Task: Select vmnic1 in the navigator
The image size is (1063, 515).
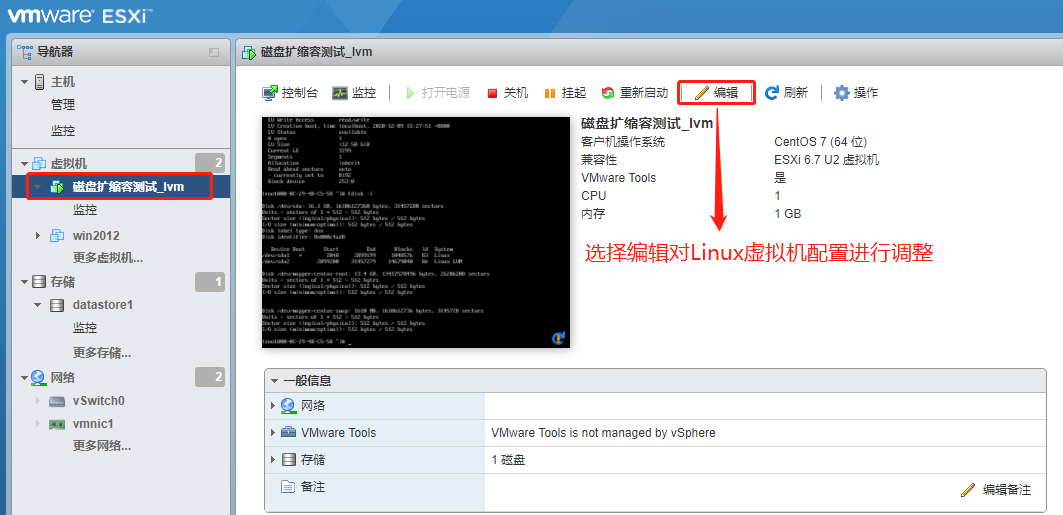Action: coord(93,424)
